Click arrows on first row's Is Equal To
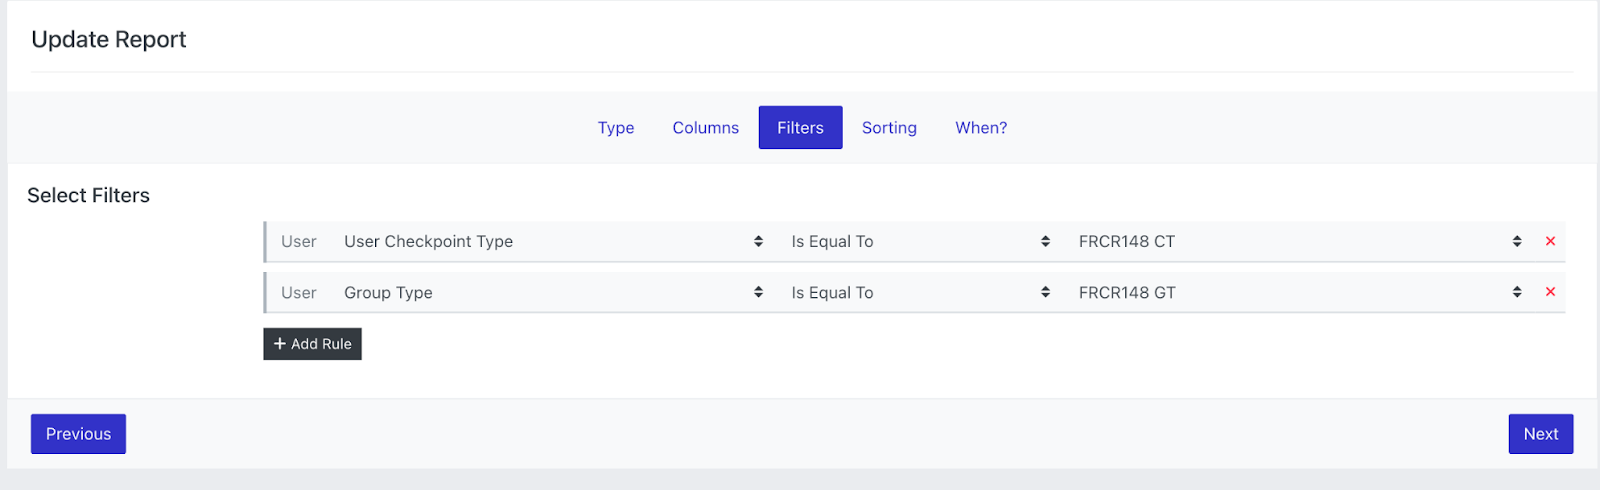1600x490 pixels. 1045,241
